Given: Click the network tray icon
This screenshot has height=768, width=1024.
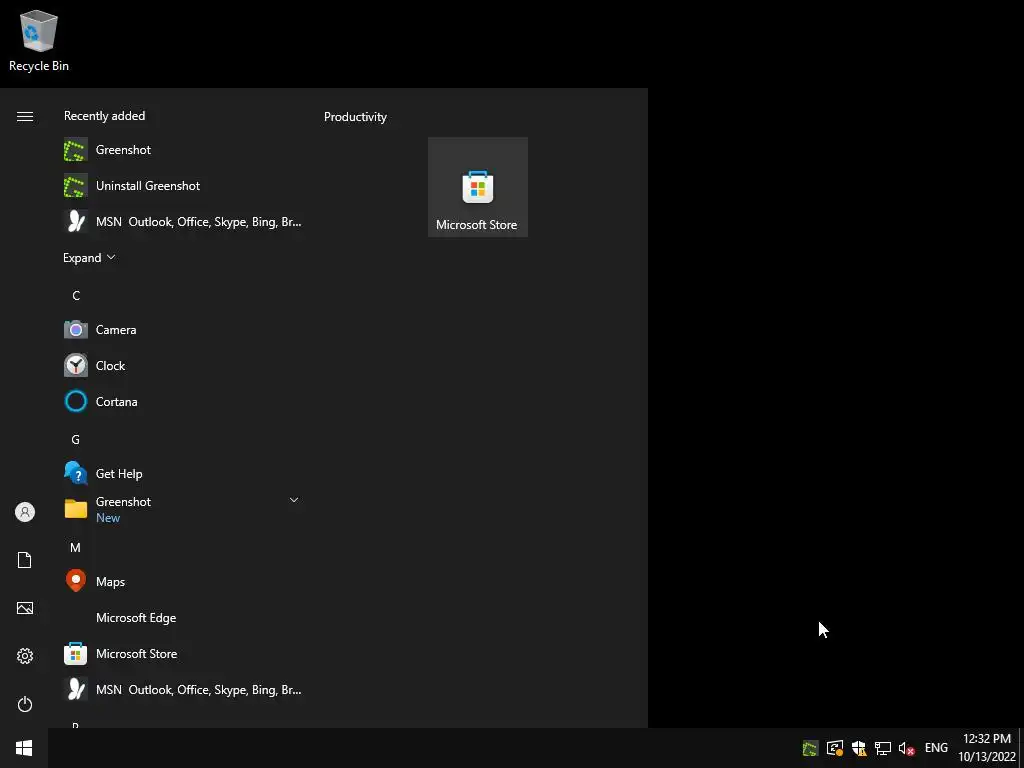Looking at the screenshot, I should (883, 748).
